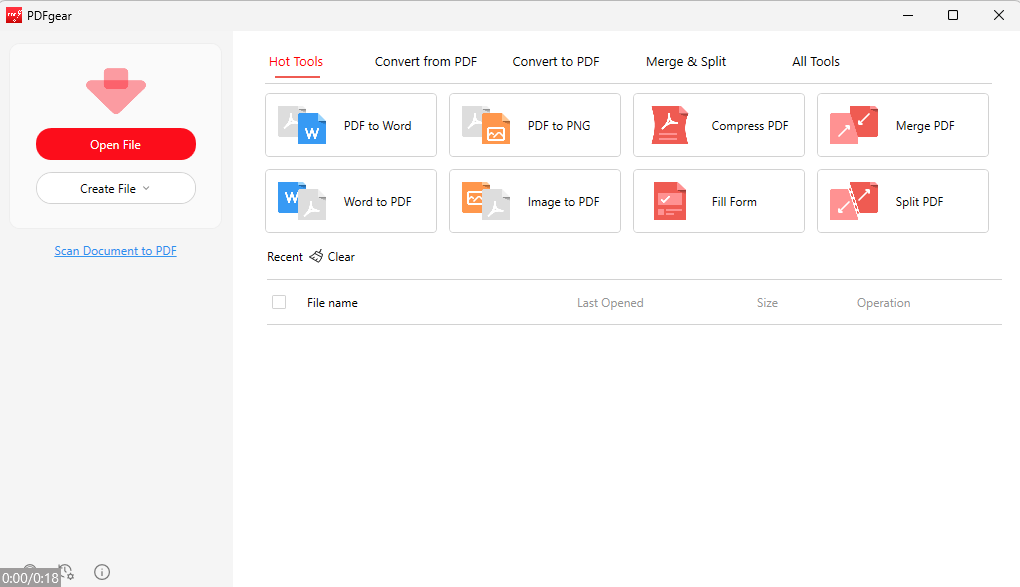Click the Recent label
Image resolution: width=1020 pixels, height=587 pixels.
coord(284,256)
